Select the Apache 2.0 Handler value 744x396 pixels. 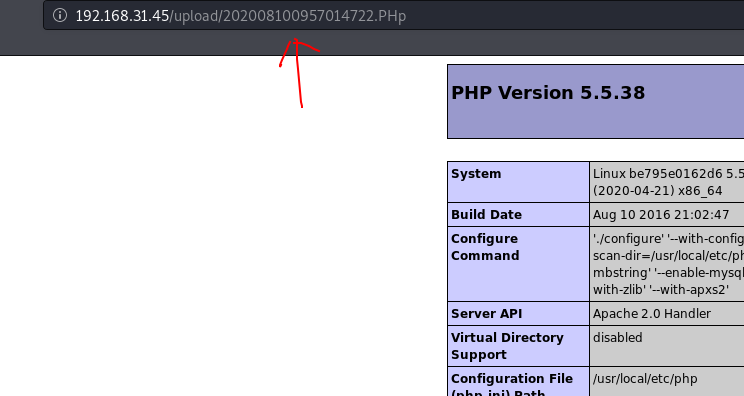tap(652, 313)
